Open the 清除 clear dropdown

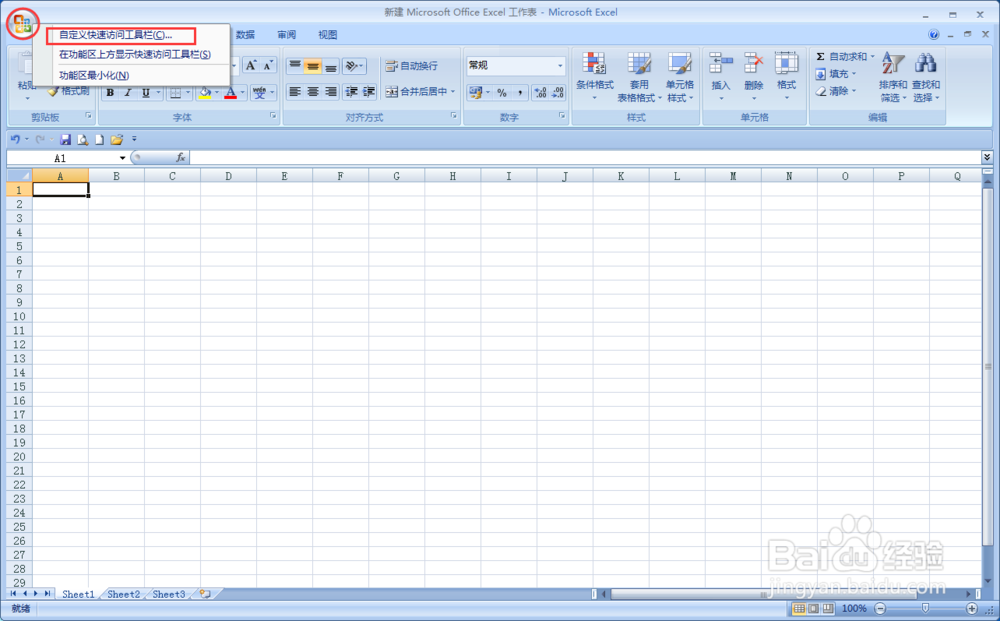pos(835,91)
